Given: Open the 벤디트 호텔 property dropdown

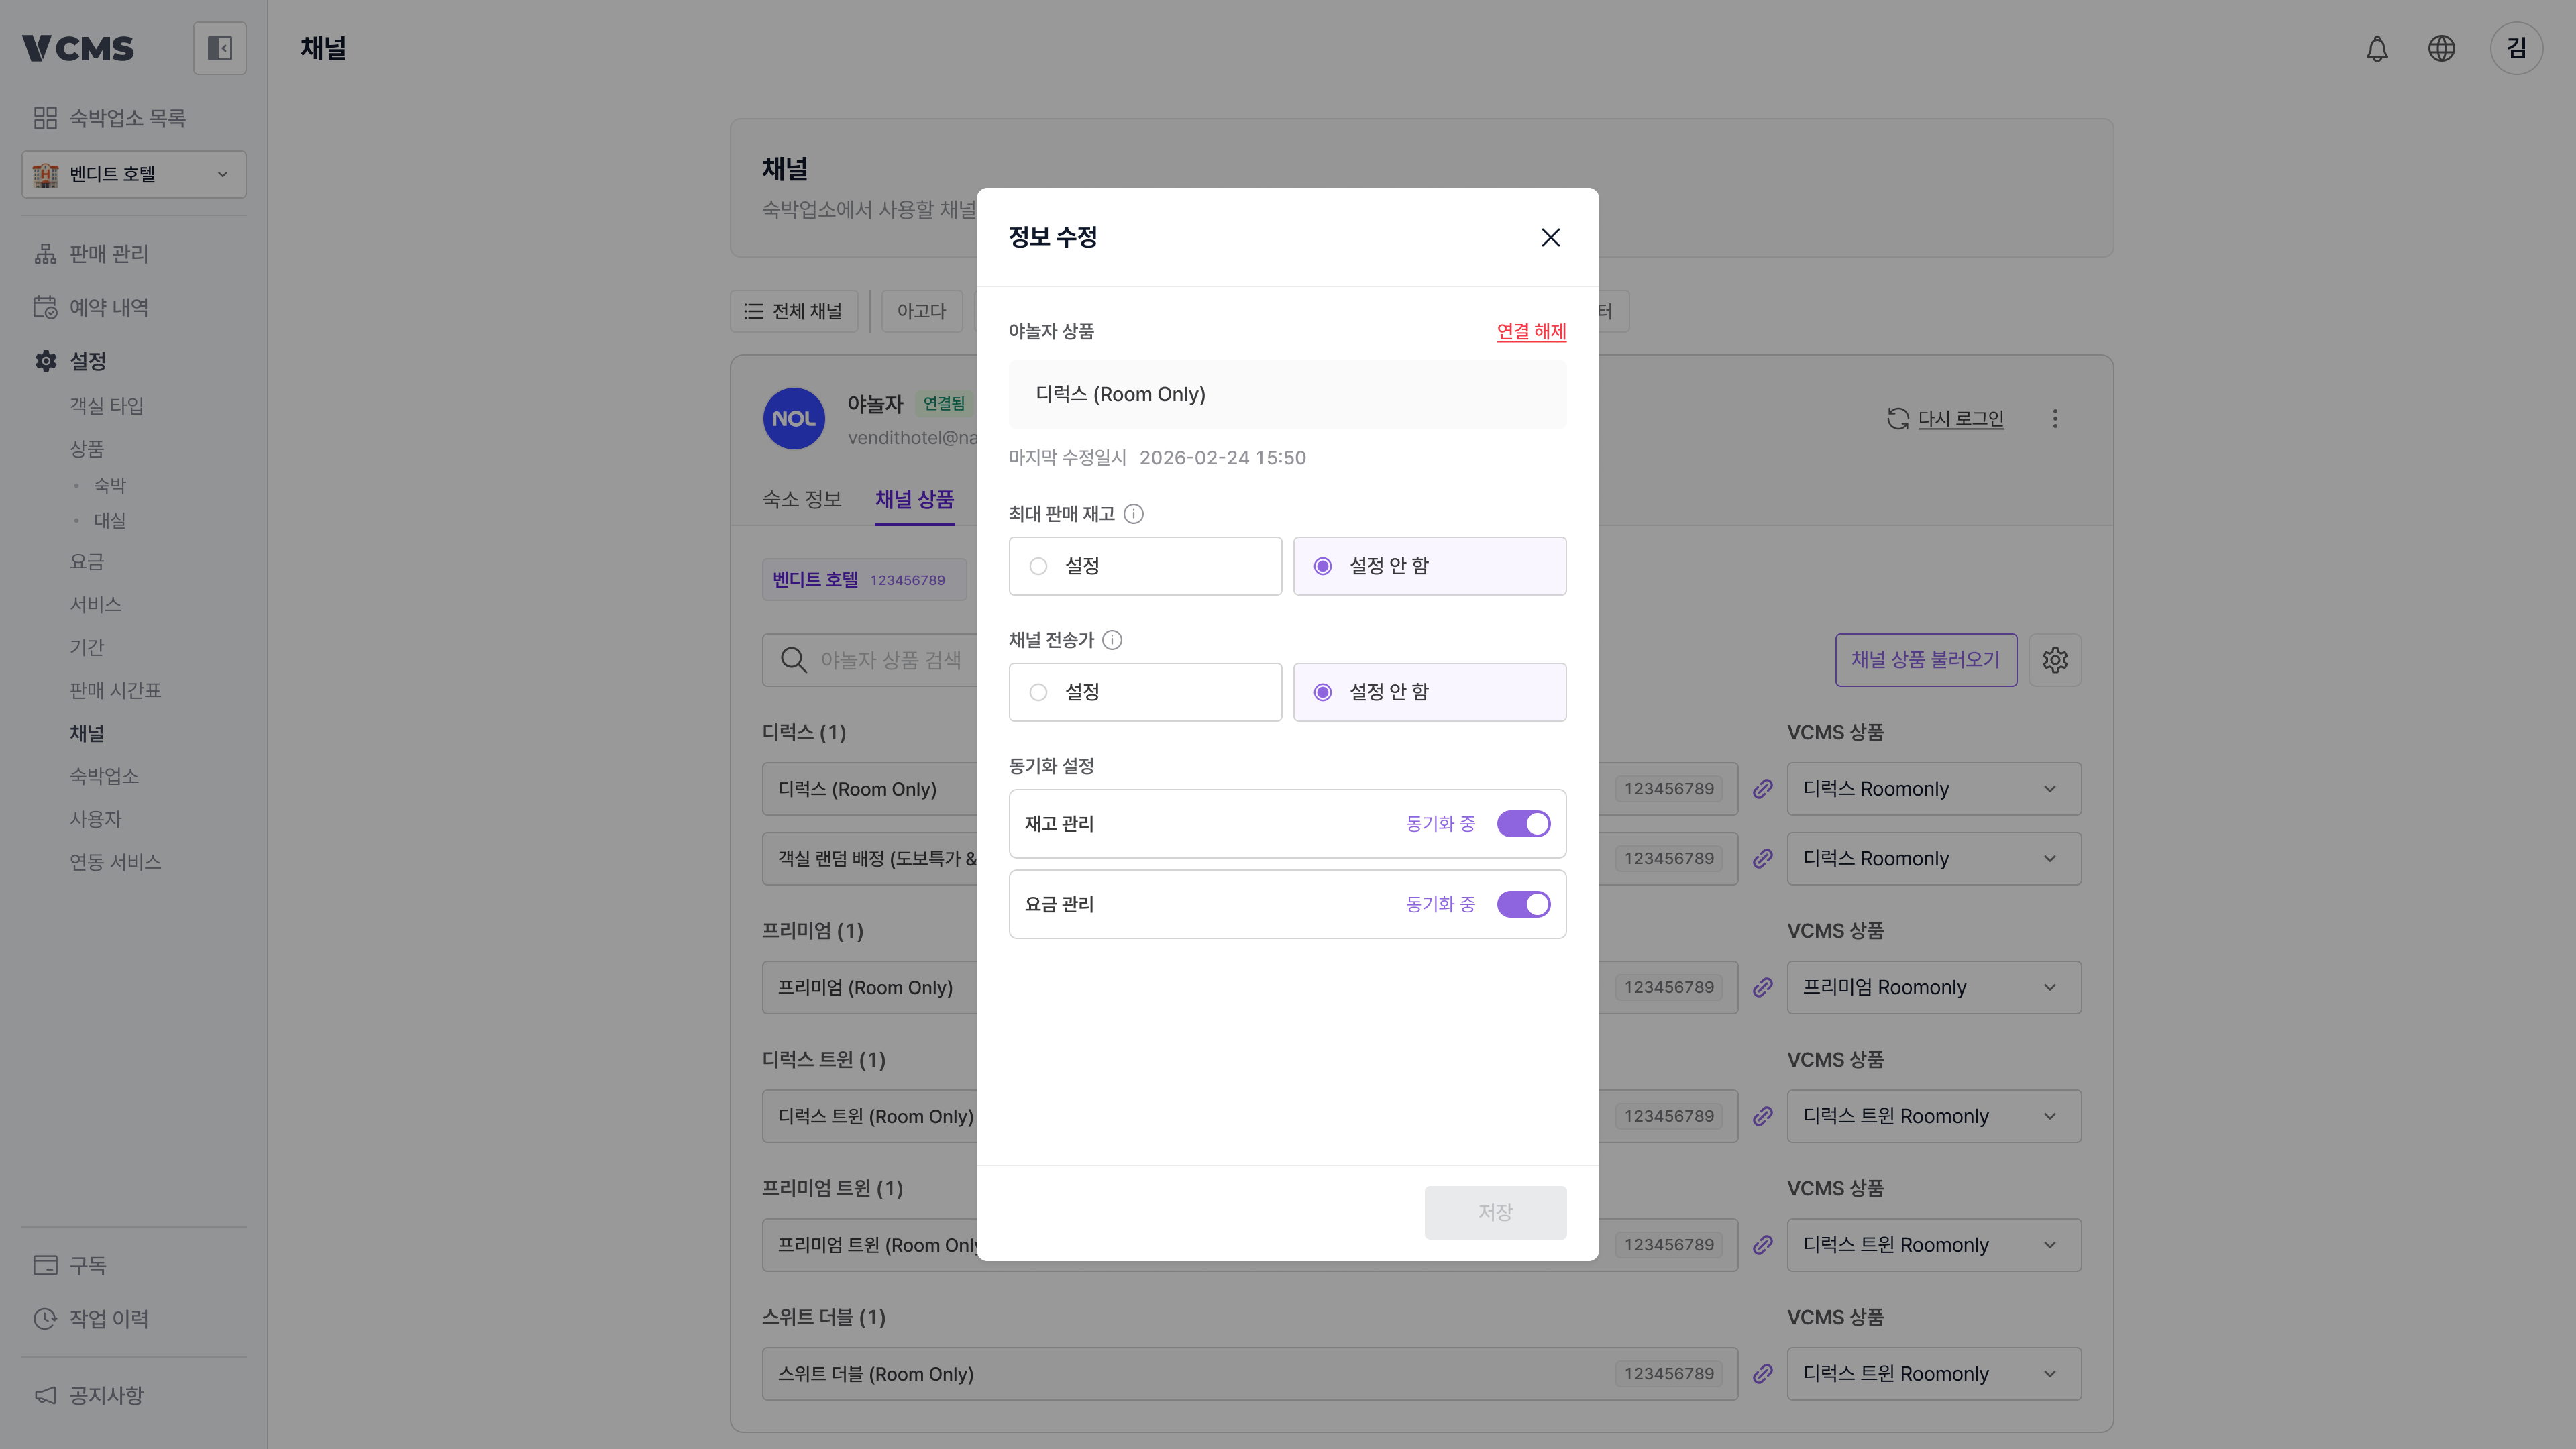Looking at the screenshot, I should [x=134, y=174].
